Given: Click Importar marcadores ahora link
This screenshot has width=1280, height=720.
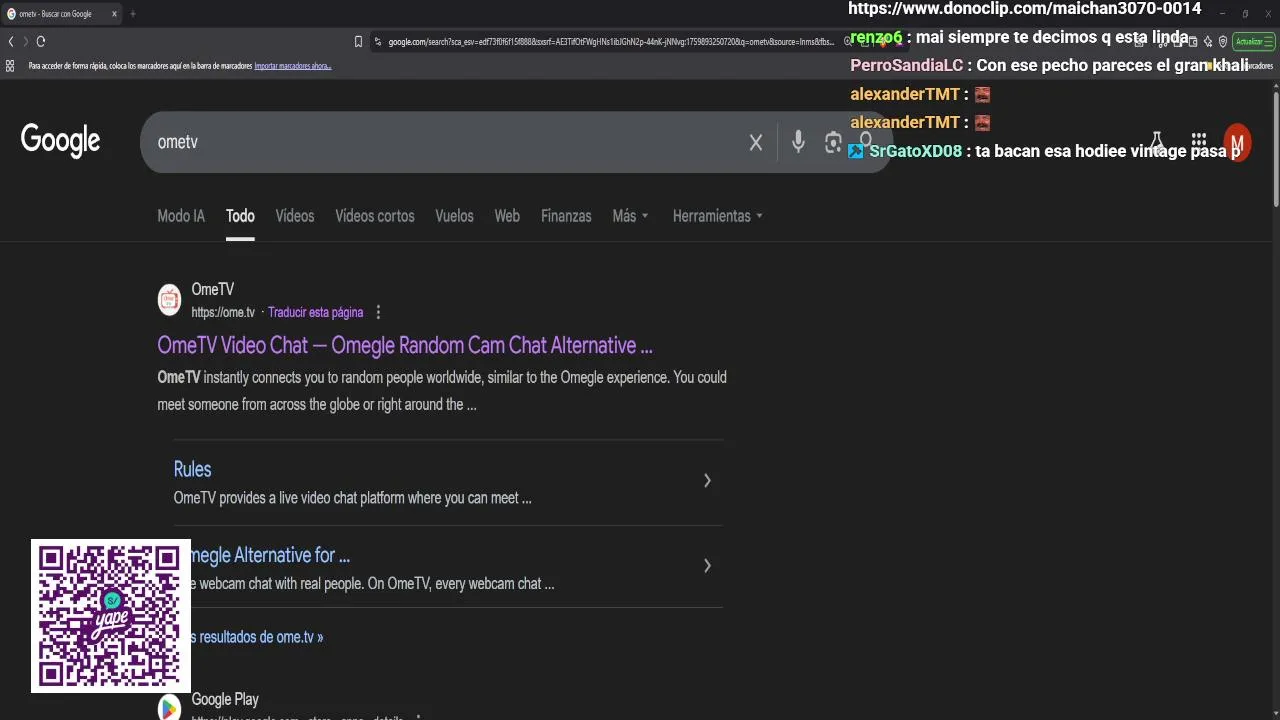Looking at the screenshot, I should click(293, 66).
